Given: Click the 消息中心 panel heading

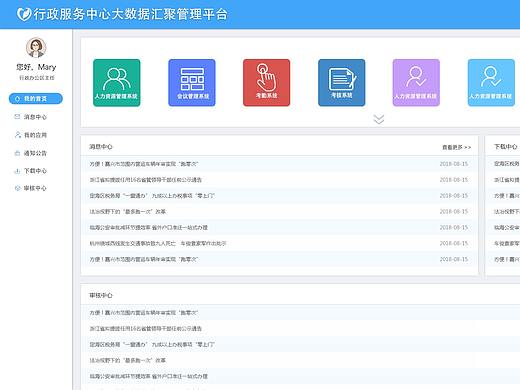Looking at the screenshot, I should [101, 147].
